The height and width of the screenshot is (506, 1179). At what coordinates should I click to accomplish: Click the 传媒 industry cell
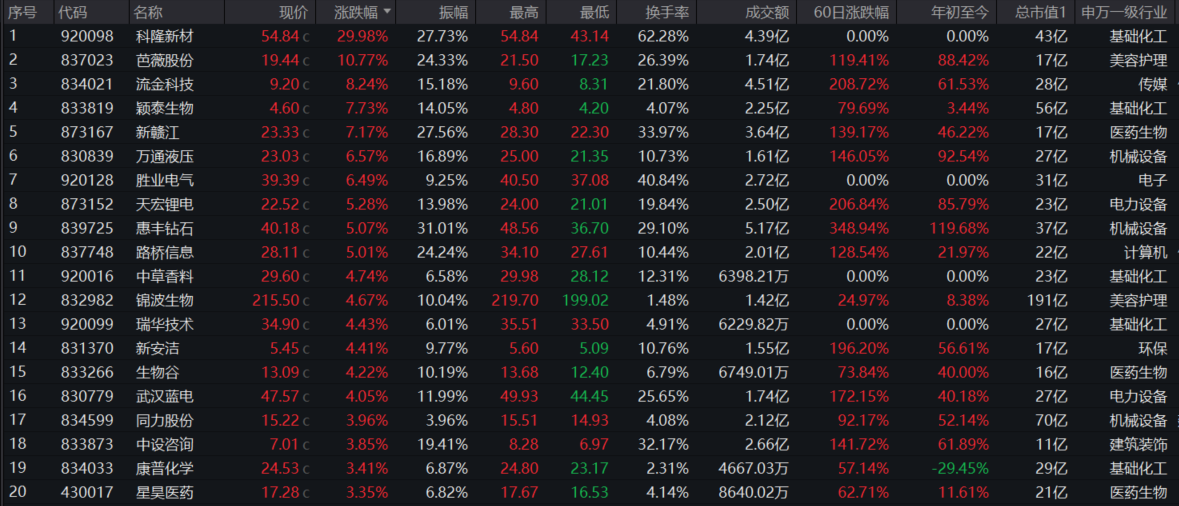(x=1153, y=84)
